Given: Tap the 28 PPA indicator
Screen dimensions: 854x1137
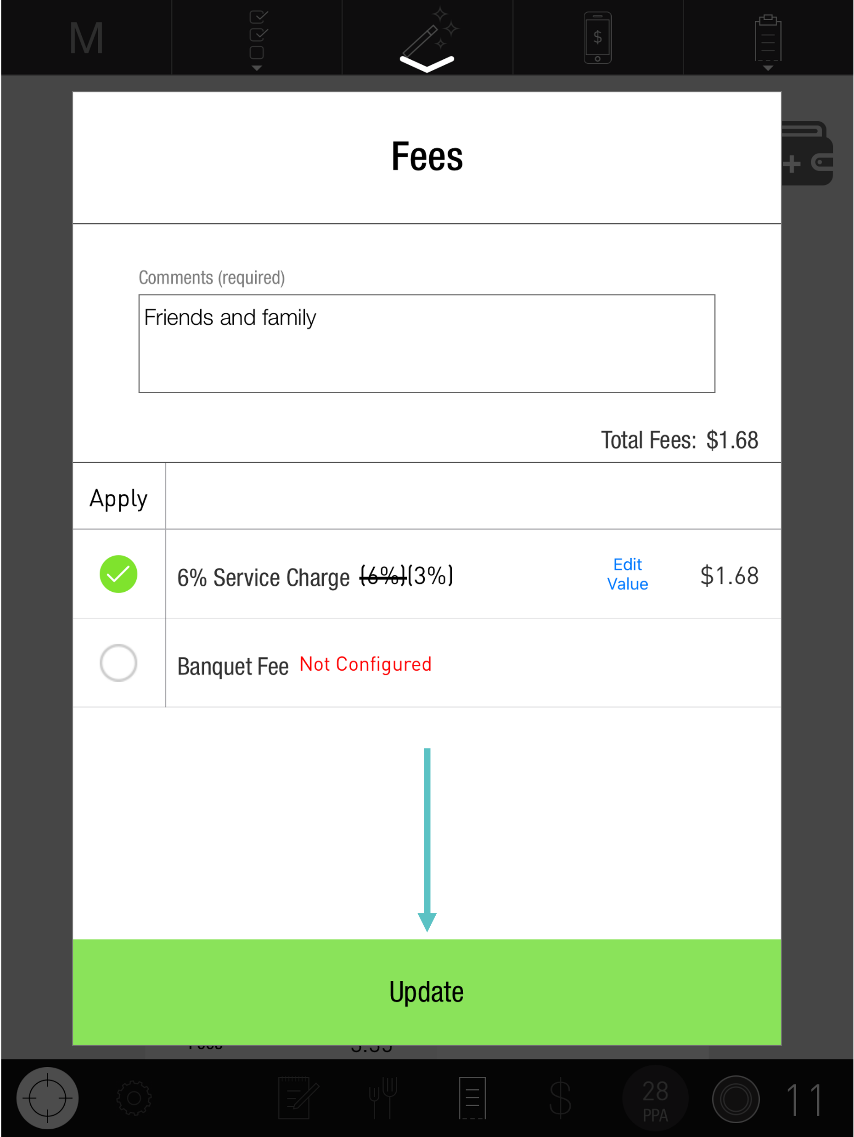Looking at the screenshot, I should point(655,1098).
